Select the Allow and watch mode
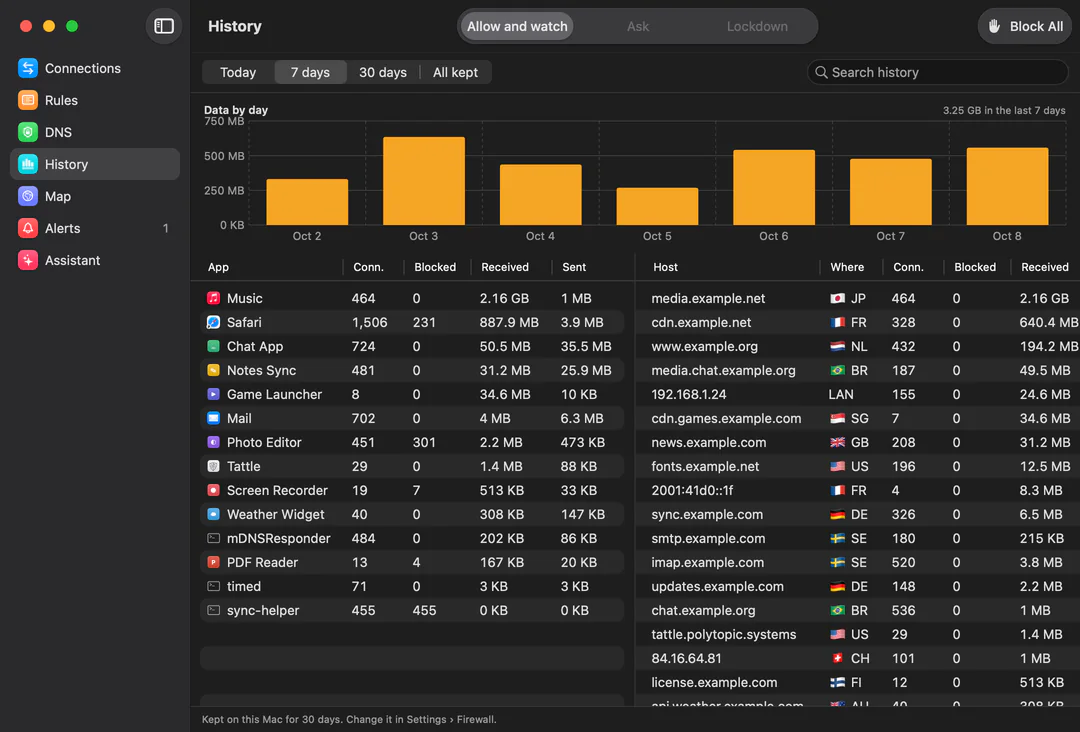Screen dimensions: 1080x732 (x=517, y=26)
